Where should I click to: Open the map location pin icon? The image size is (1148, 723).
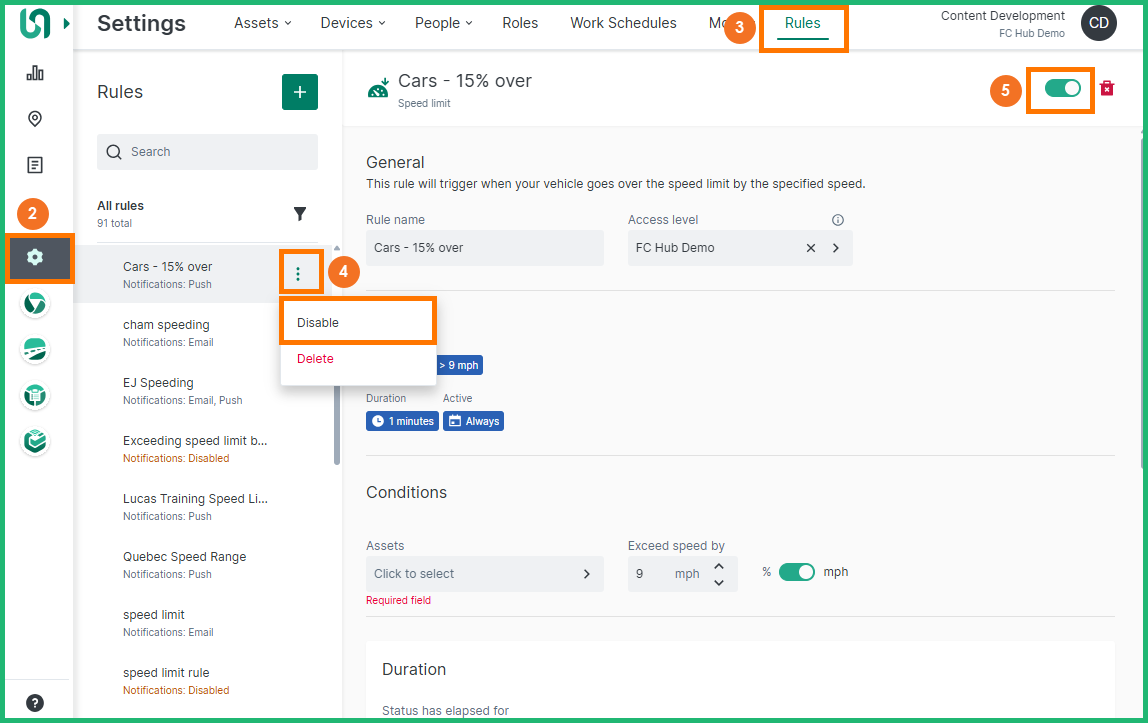pyautogui.click(x=35, y=119)
